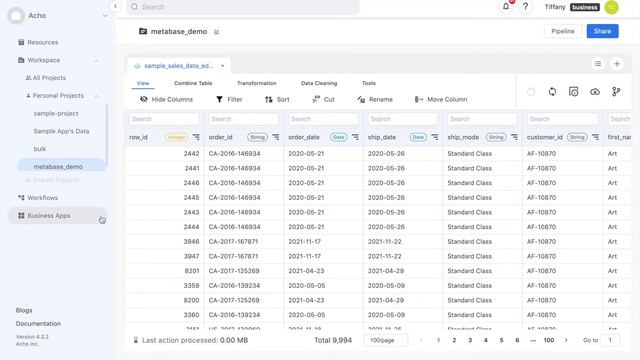Change the 100/page rows dropdown

coord(386,340)
